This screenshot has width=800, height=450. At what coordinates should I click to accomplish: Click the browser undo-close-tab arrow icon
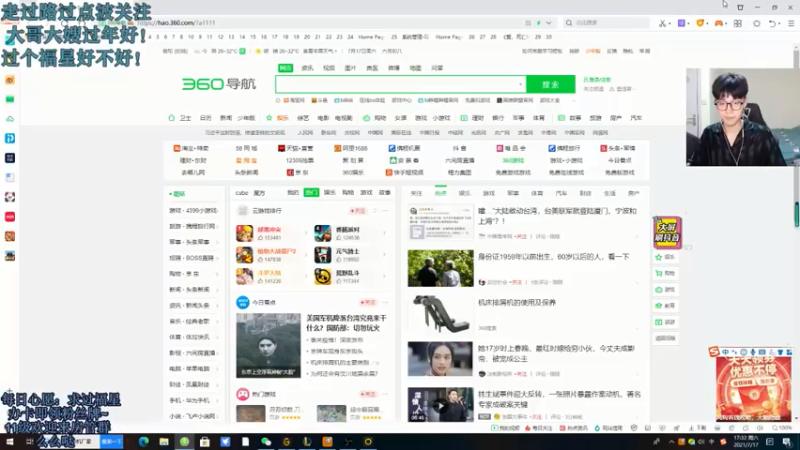(x=772, y=23)
